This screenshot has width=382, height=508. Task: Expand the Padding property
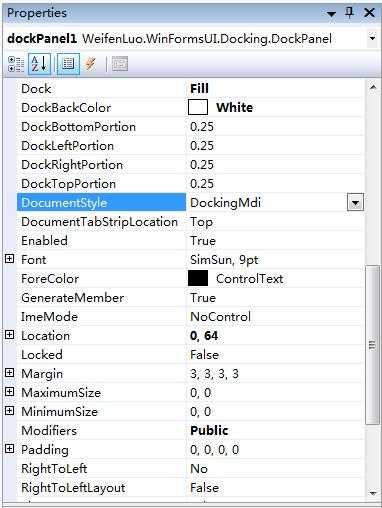pyautogui.click(x=10, y=449)
